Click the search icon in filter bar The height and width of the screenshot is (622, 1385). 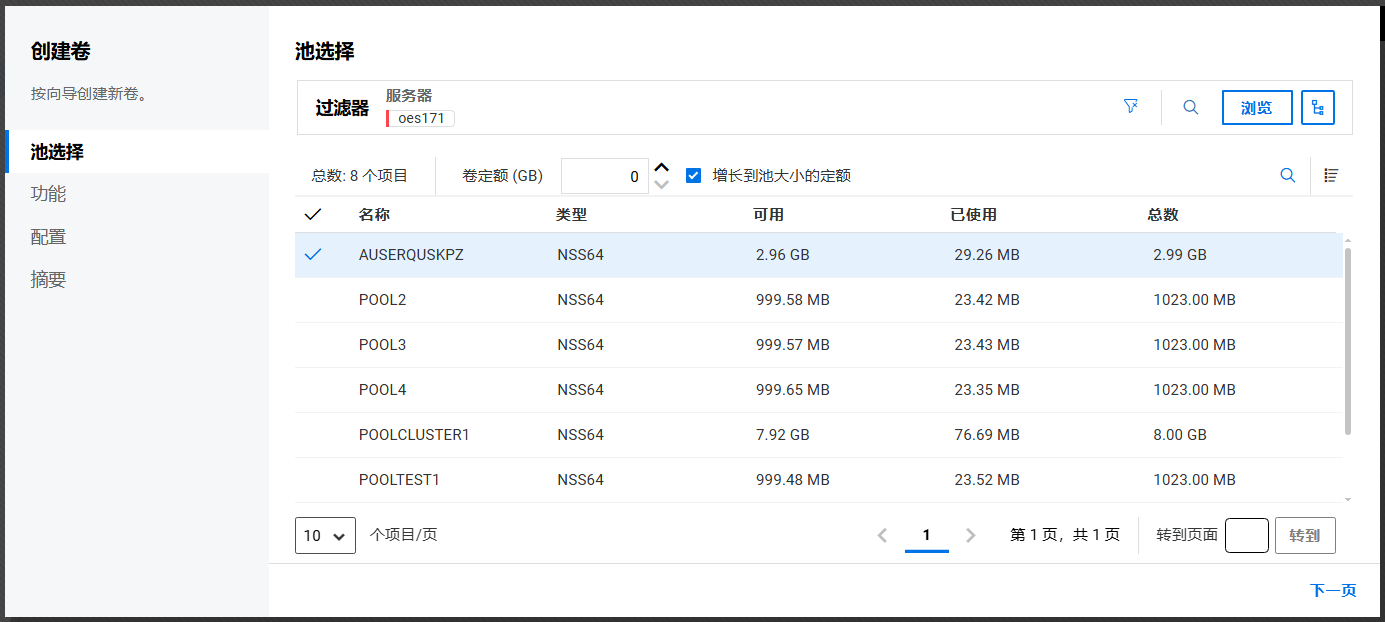pos(1190,107)
